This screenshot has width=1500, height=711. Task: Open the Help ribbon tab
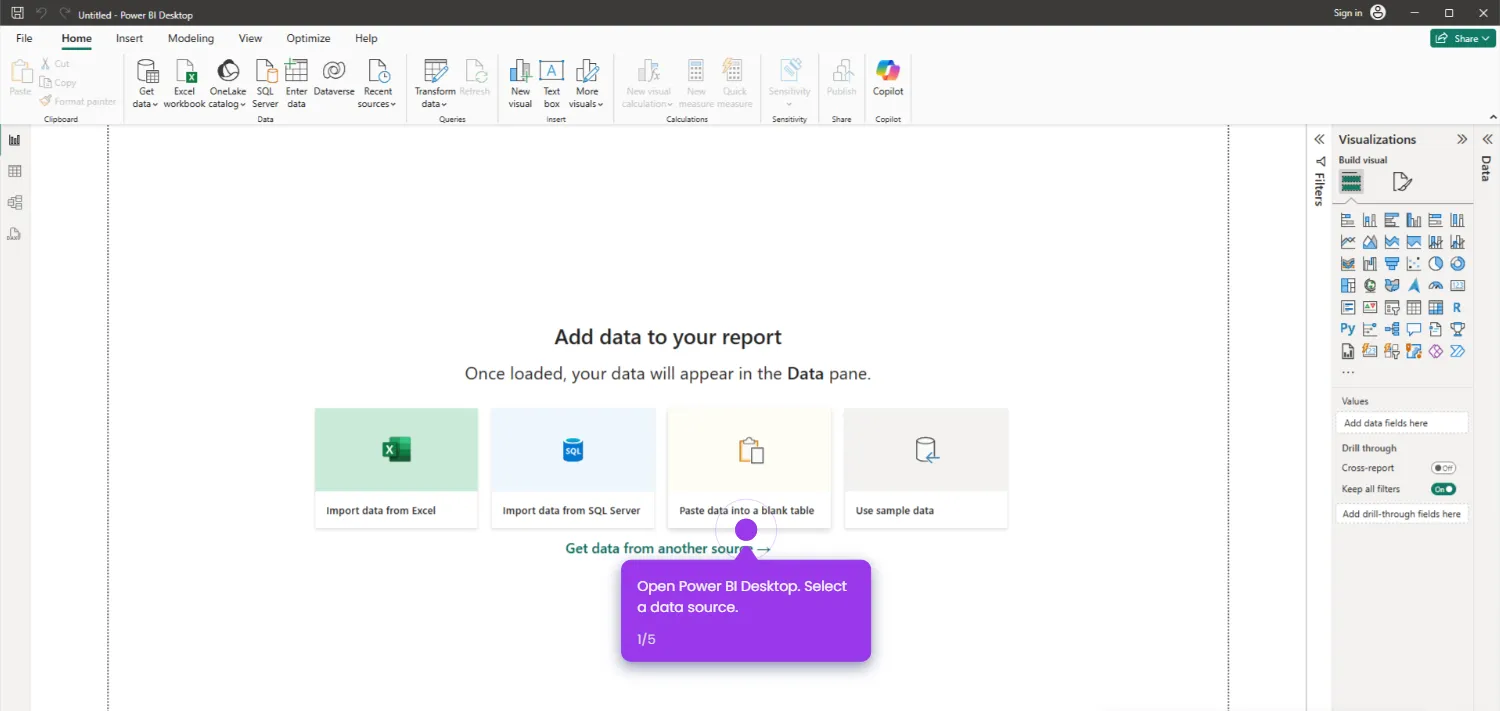click(x=366, y=38)
